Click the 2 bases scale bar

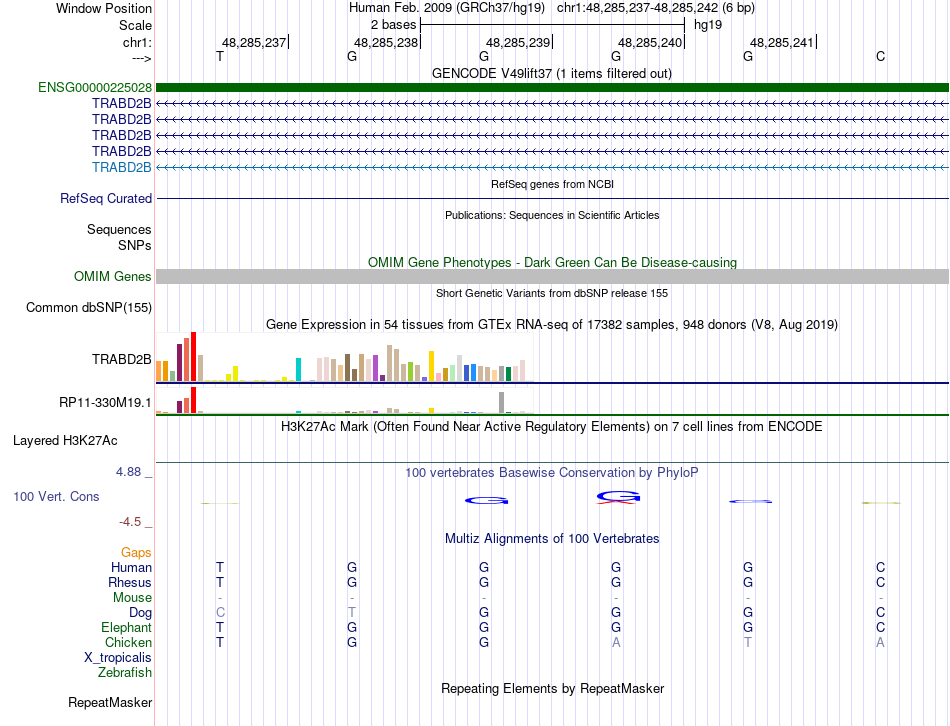coord(552,25)
